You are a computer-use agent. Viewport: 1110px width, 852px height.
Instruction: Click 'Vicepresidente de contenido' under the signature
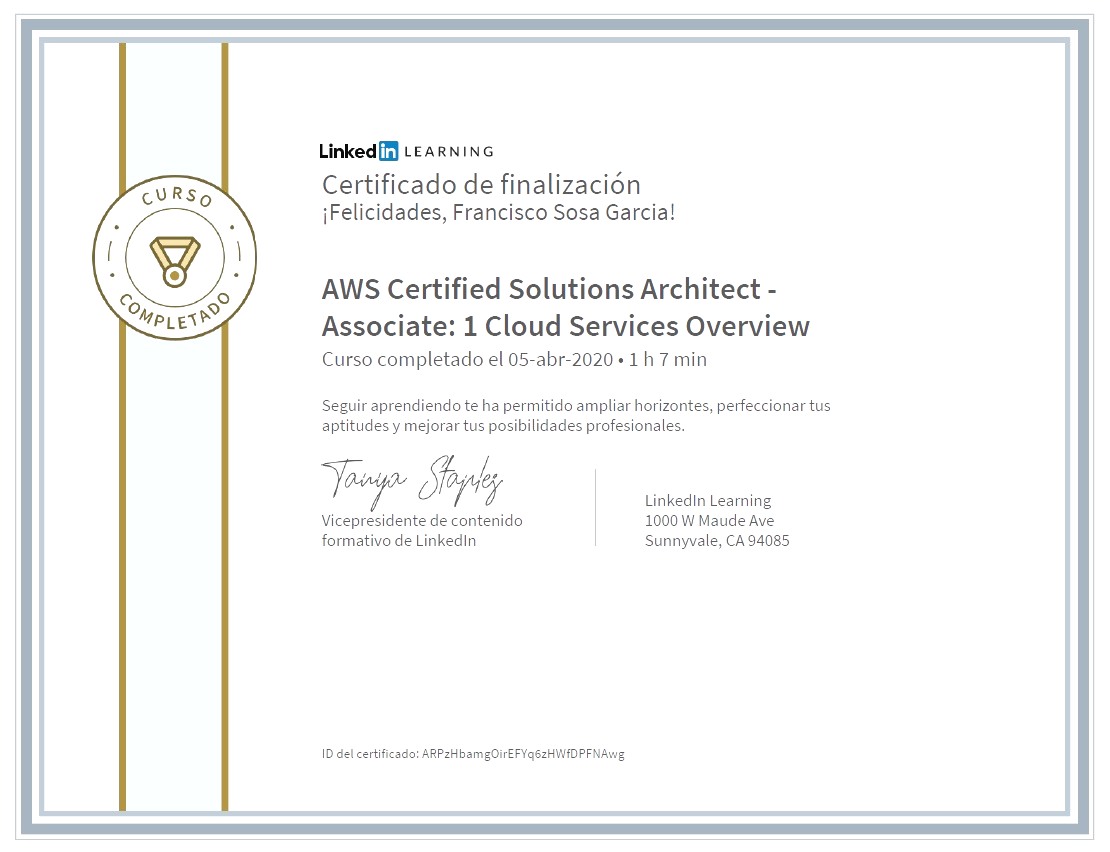click(x=422, y=520)
